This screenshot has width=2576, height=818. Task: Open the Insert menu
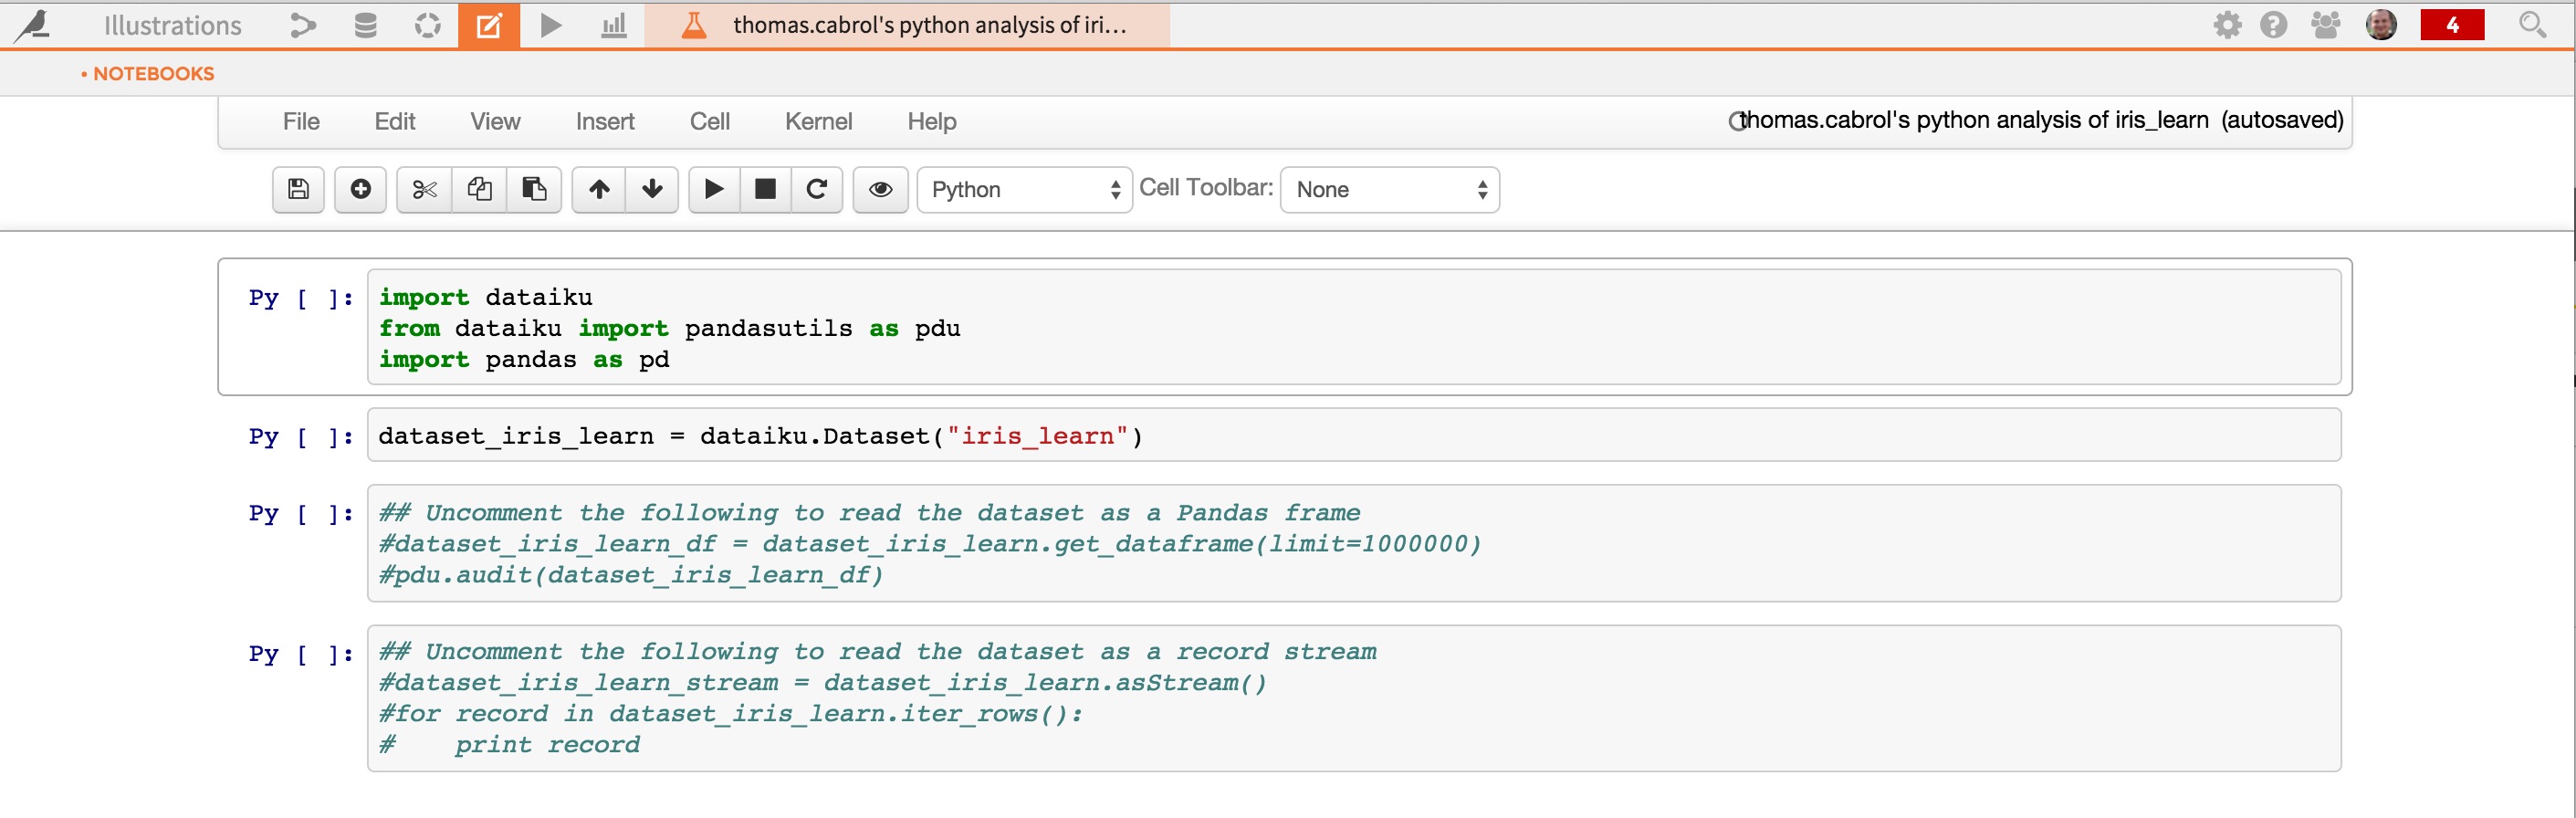[605, 121]
